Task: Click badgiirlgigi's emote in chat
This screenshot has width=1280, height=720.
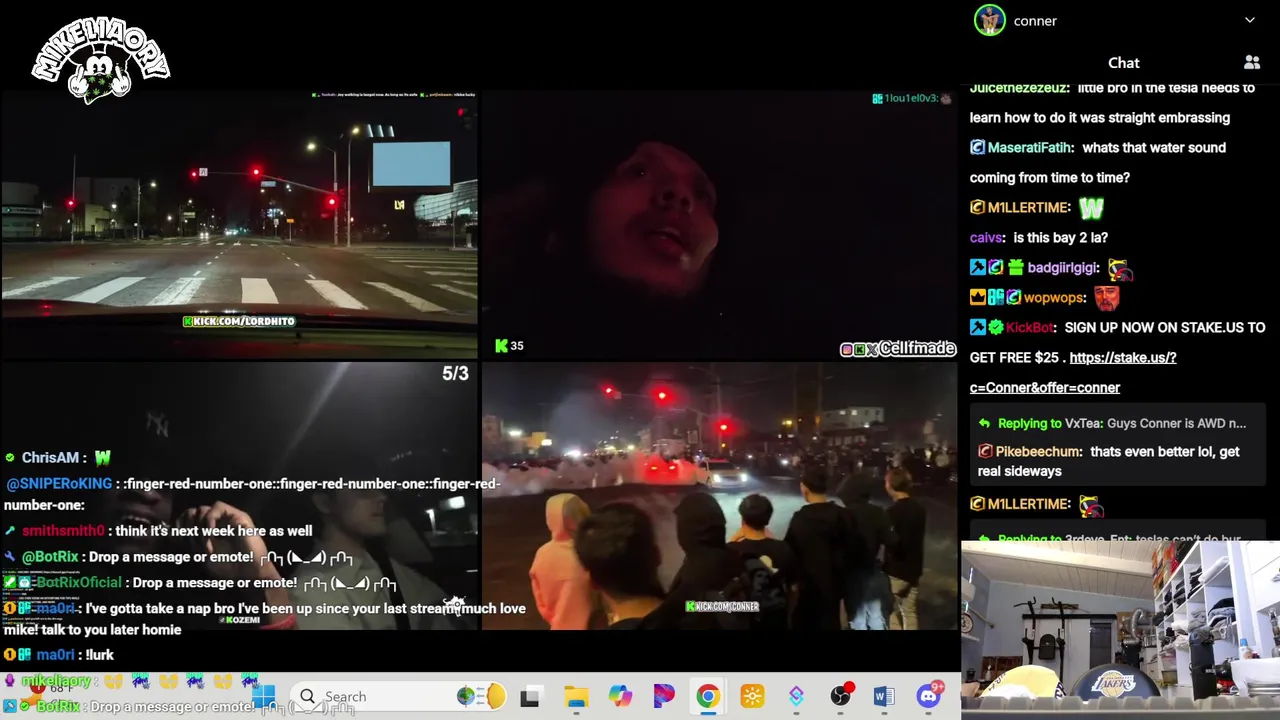Action: click(x=1119, y=269)
